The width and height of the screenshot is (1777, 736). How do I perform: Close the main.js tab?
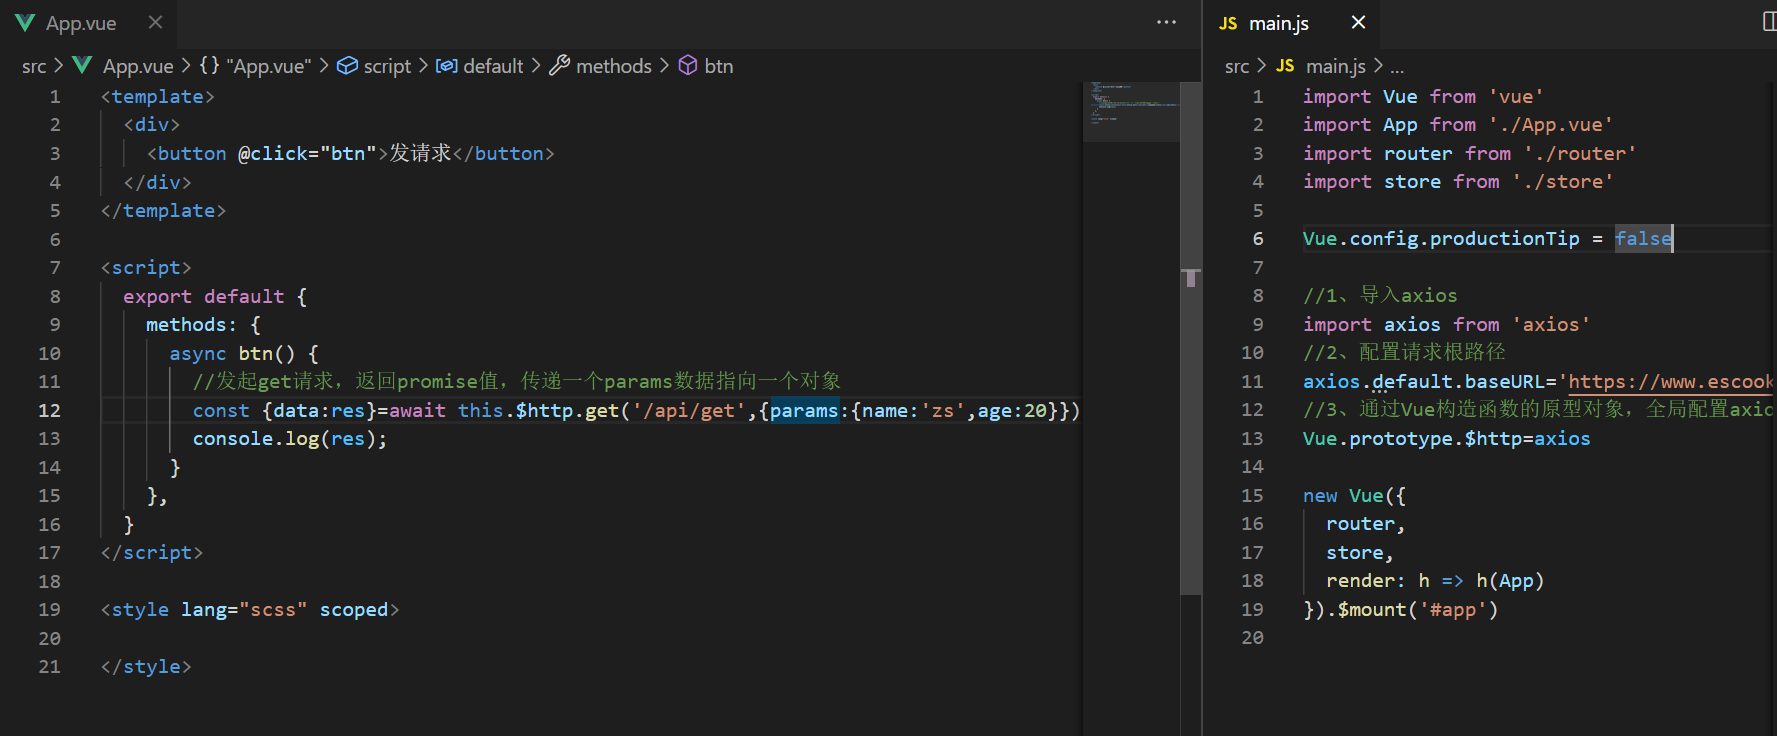(1358, 22)
